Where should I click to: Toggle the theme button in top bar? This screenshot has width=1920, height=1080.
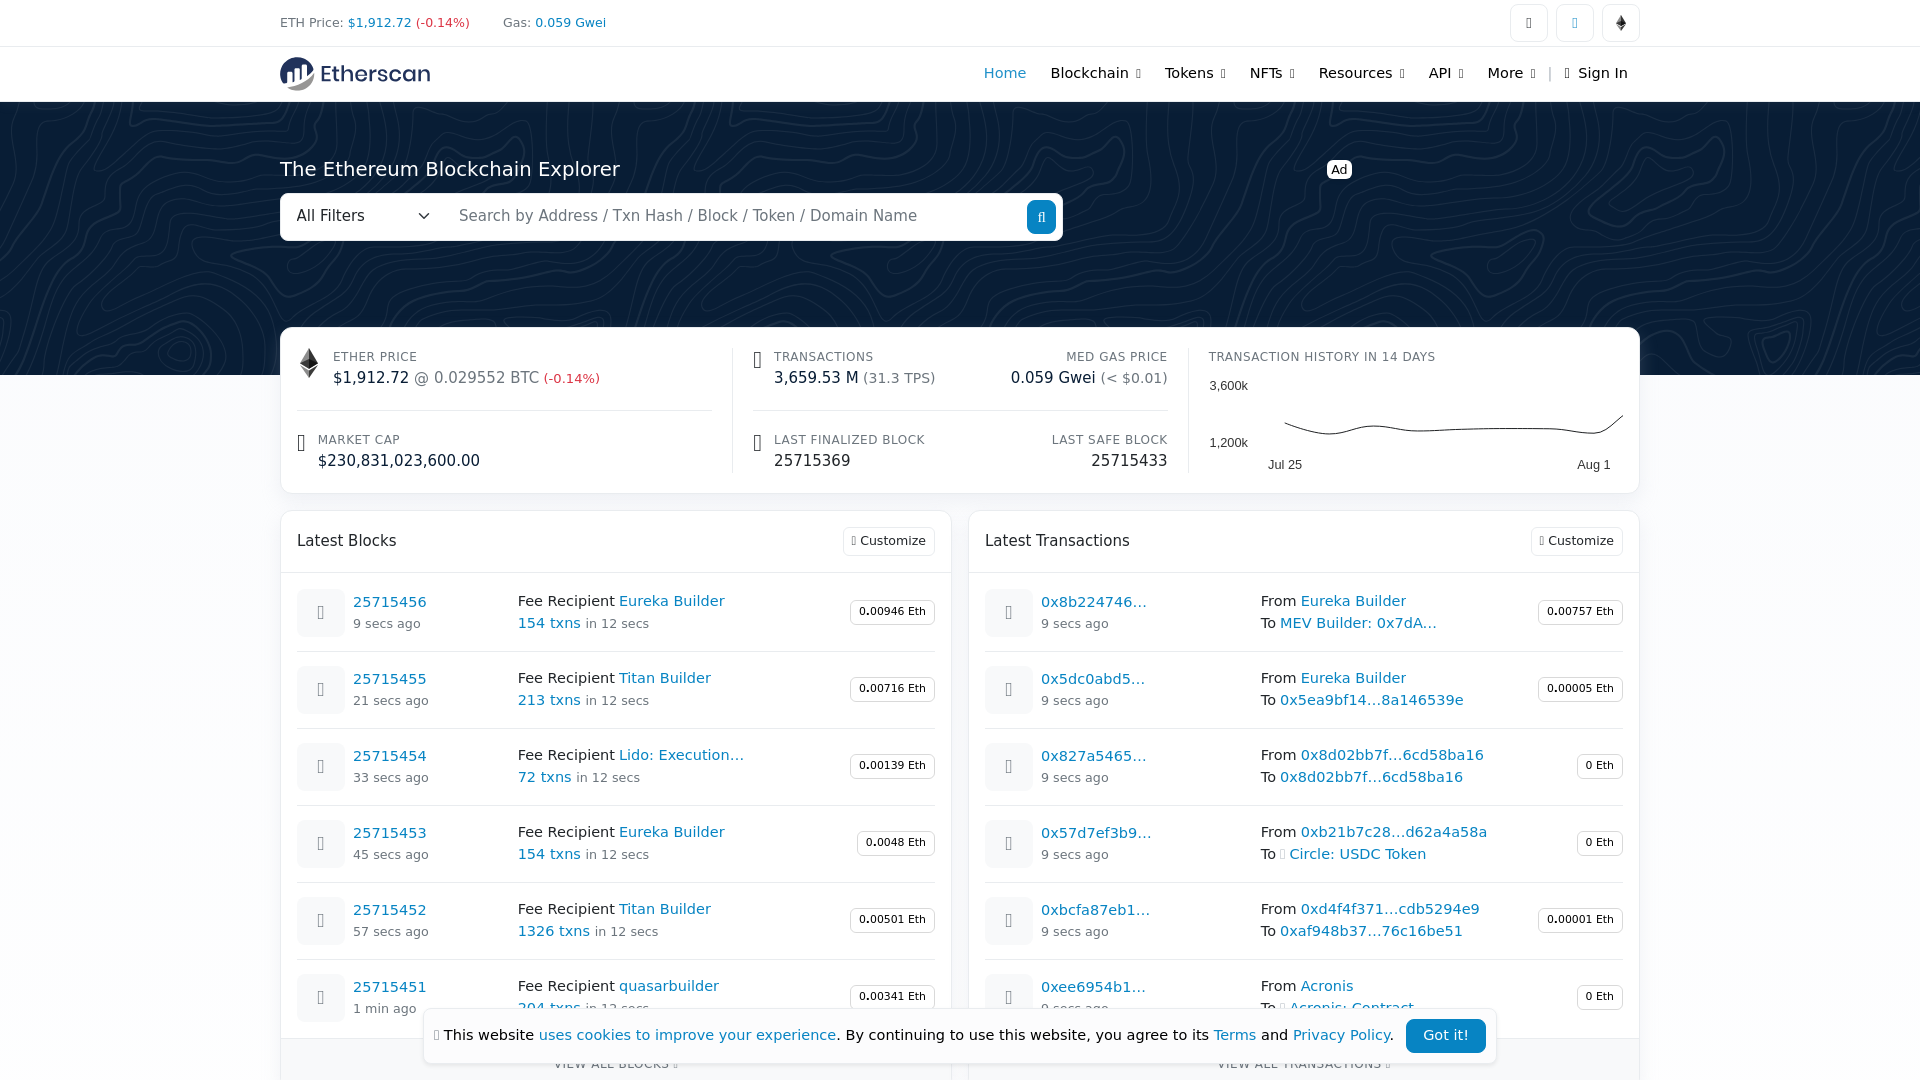pyautogui.click(x=1575, y=23)
